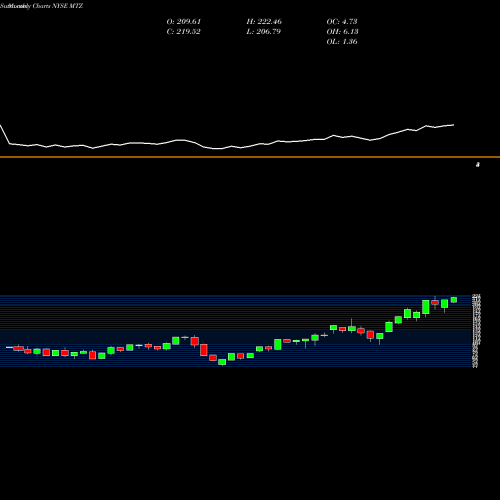
Task: Click the last green candlestick on the chart
Action: coord(454,300)
